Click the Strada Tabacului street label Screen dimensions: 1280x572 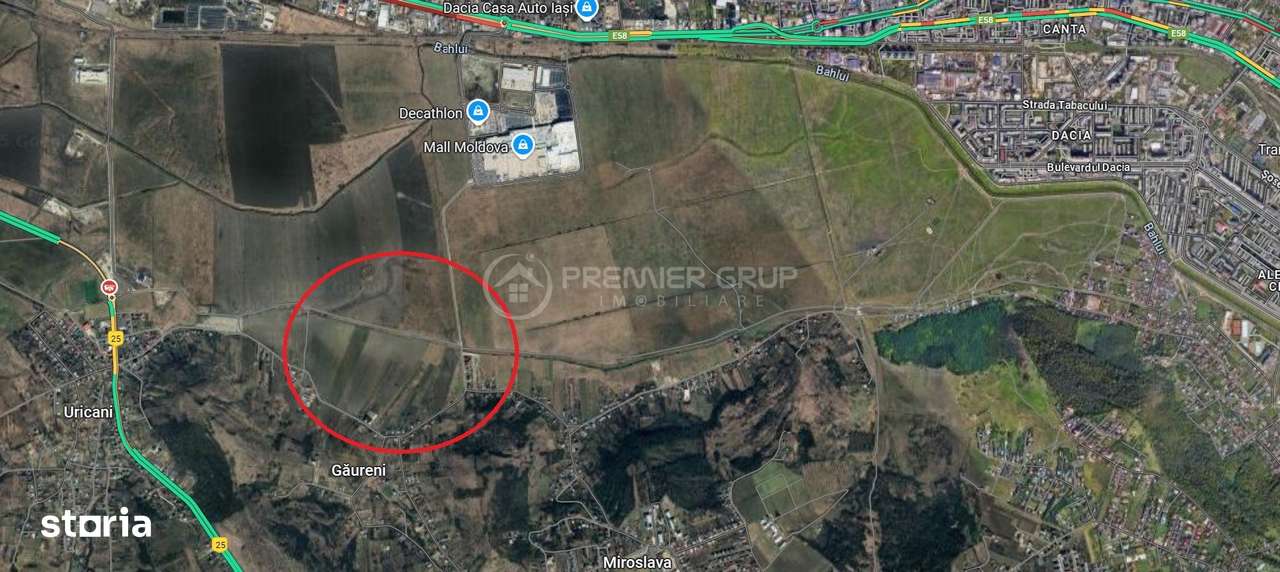pyautogui.click(x=1064, y=104)
